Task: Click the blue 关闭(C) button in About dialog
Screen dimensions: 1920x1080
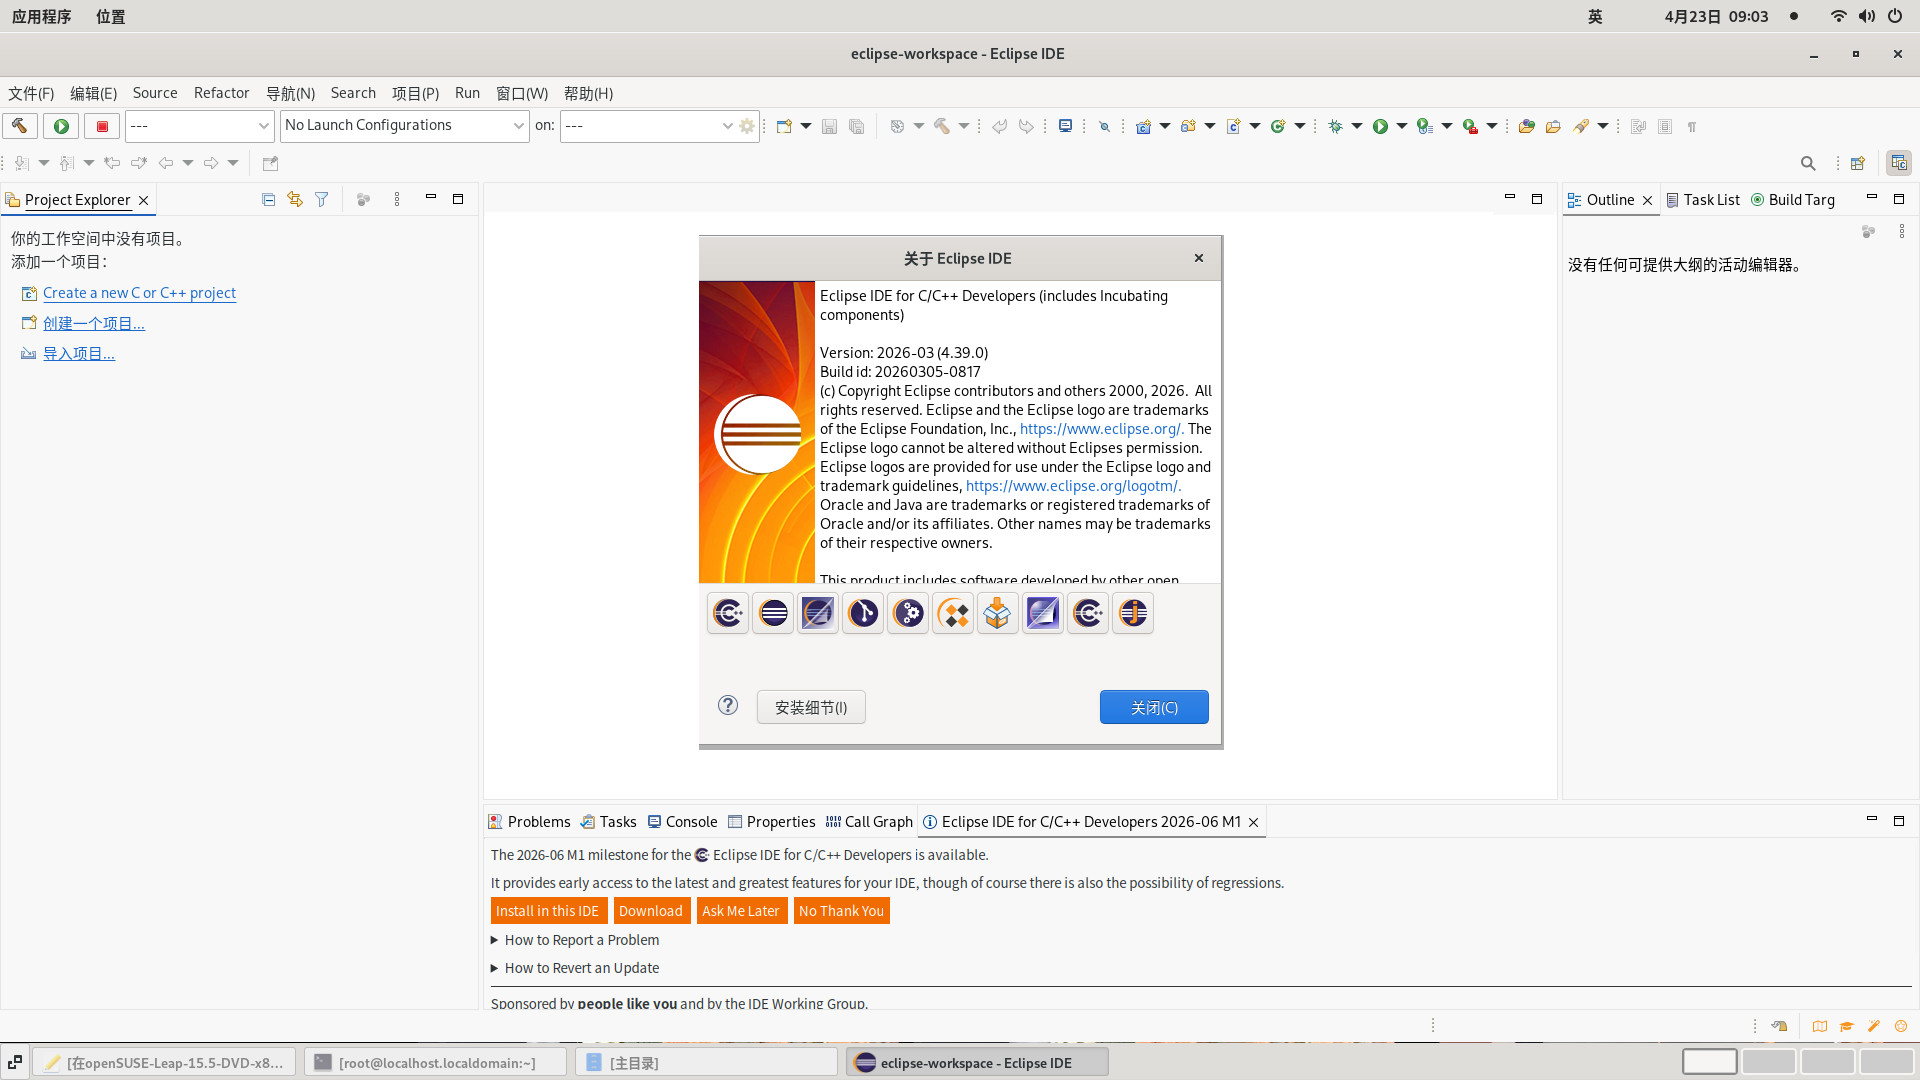Action: click(1154, 707)
